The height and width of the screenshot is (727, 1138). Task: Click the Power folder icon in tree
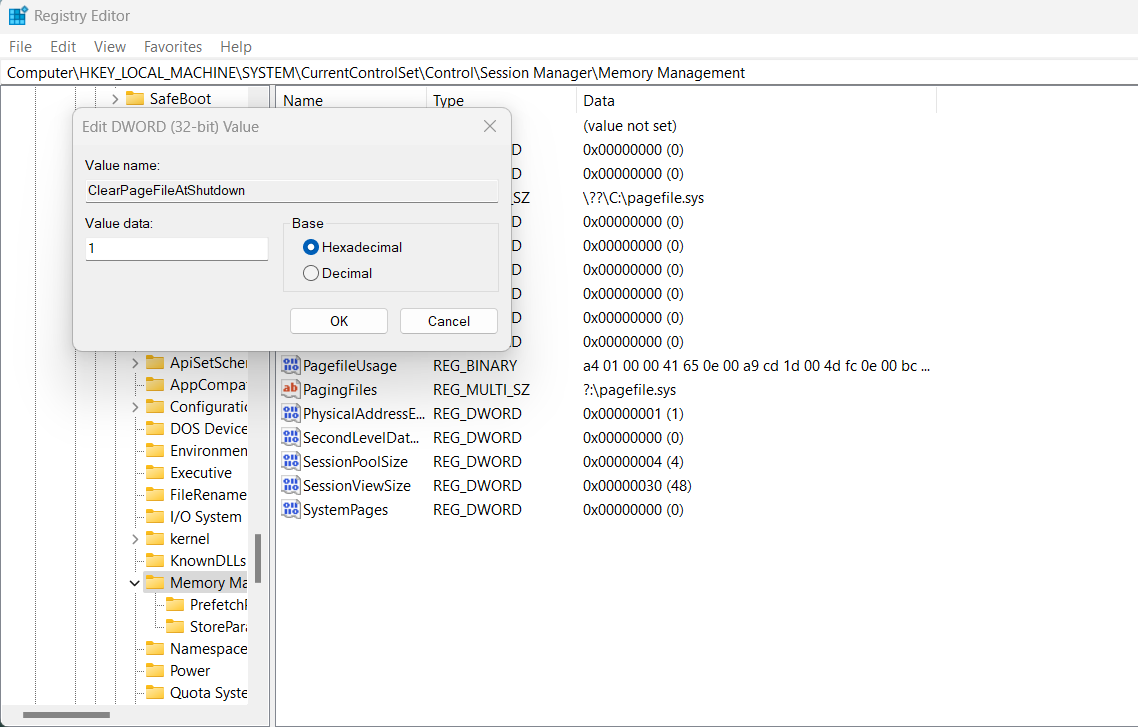[154, 671]
